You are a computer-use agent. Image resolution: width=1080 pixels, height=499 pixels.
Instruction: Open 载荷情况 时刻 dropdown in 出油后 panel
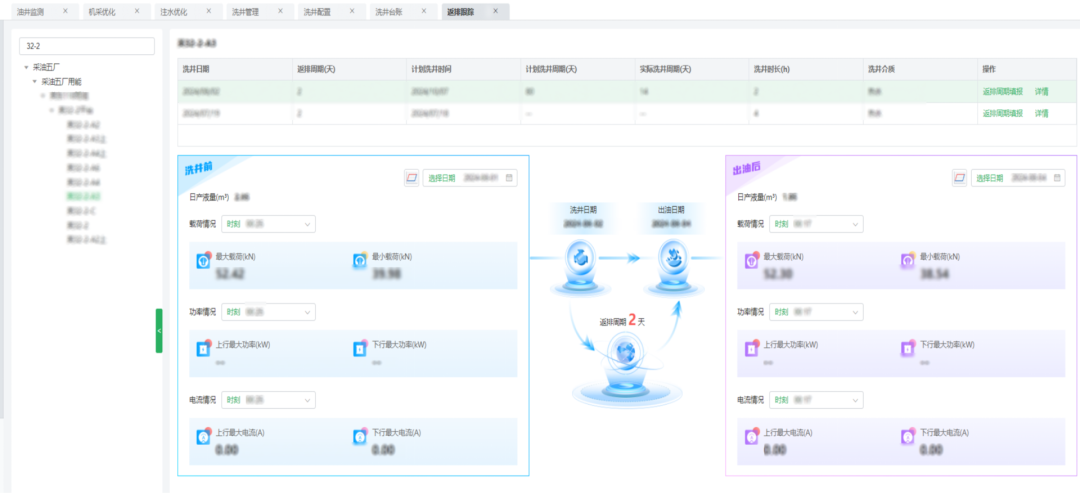pyautogui.click(x=816, y=224)
